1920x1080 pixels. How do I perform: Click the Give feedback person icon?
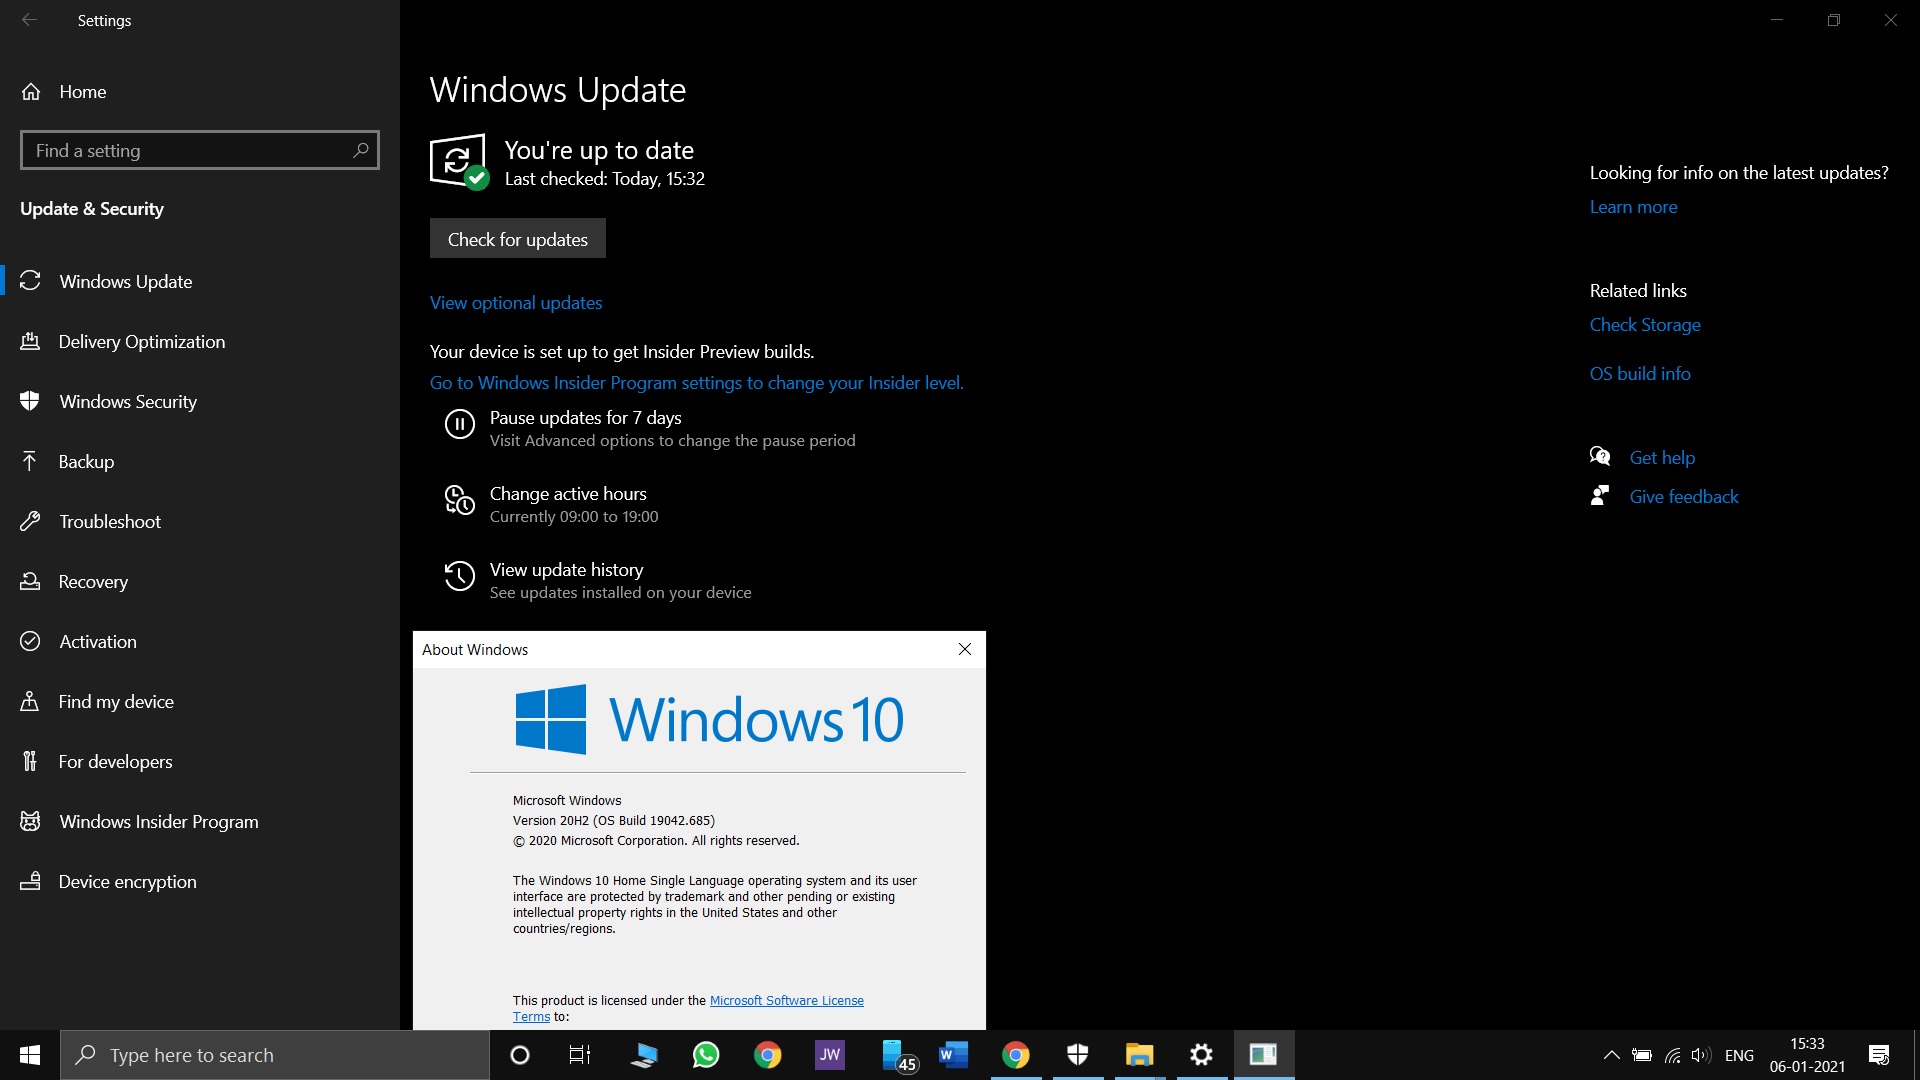(1600, 495)
